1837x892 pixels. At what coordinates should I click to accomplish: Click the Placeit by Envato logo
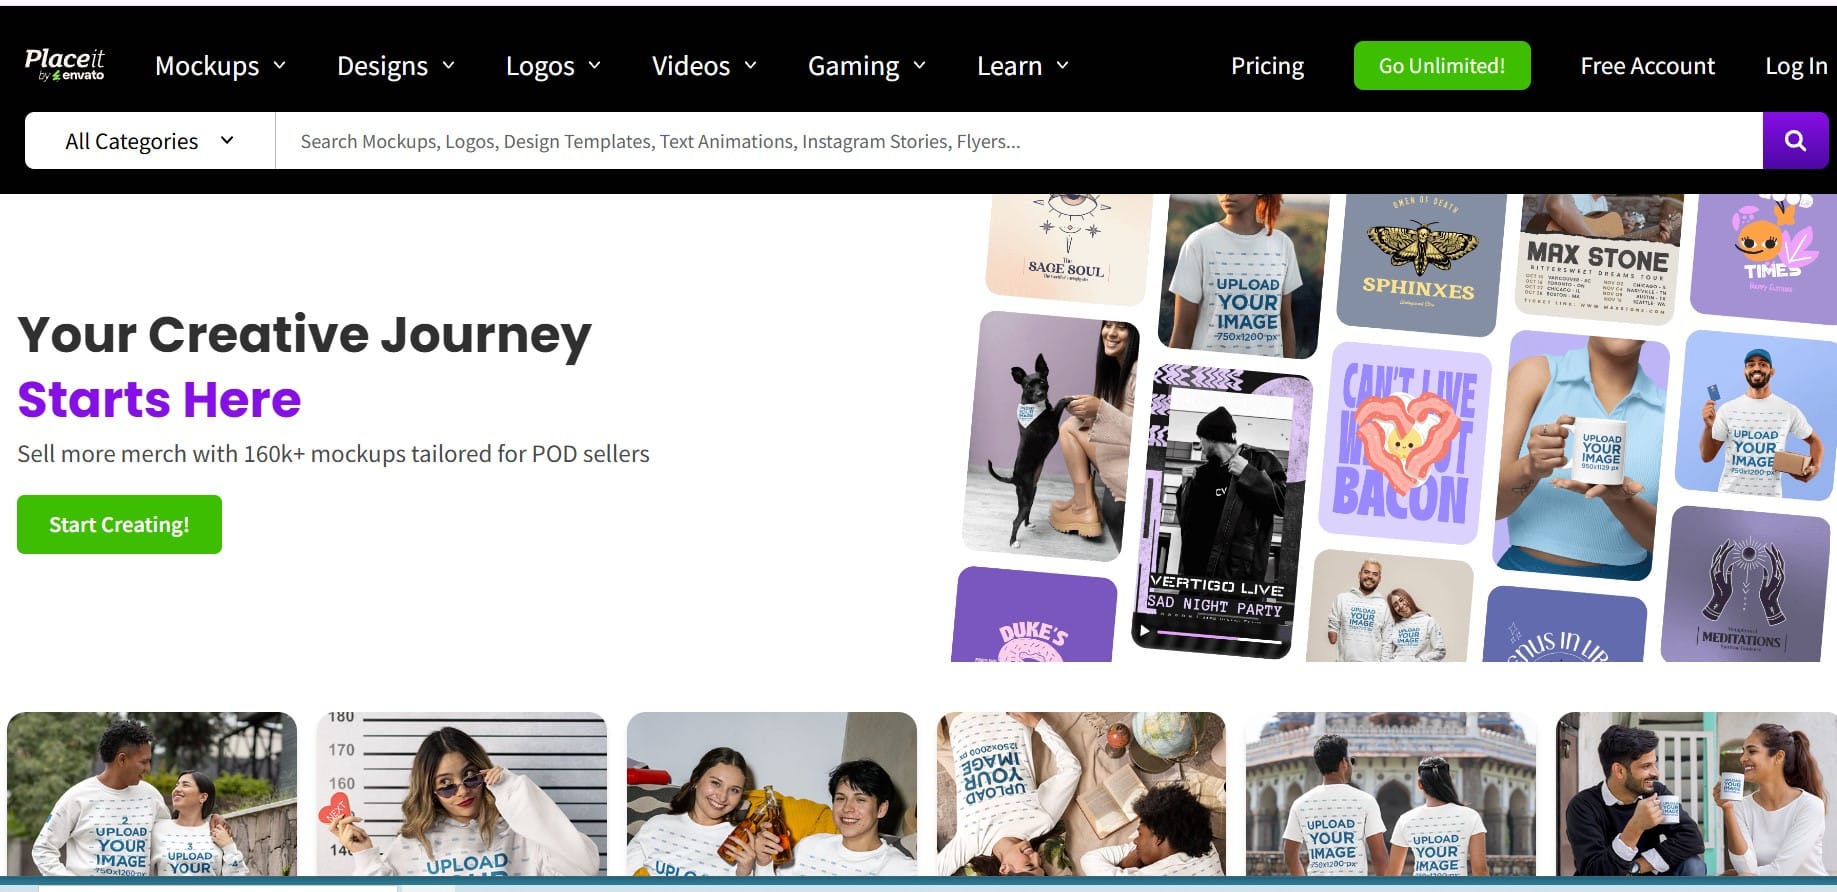pos(65,65)
